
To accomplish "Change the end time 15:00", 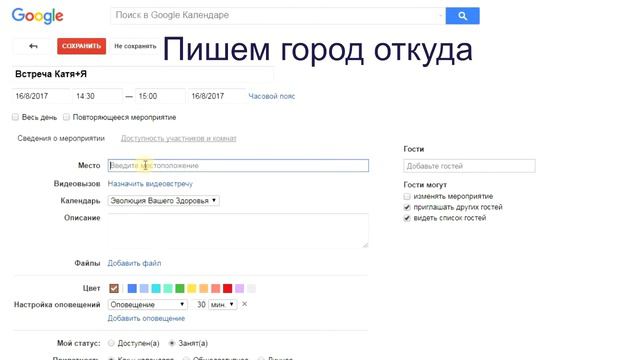I will pos(160,96).
